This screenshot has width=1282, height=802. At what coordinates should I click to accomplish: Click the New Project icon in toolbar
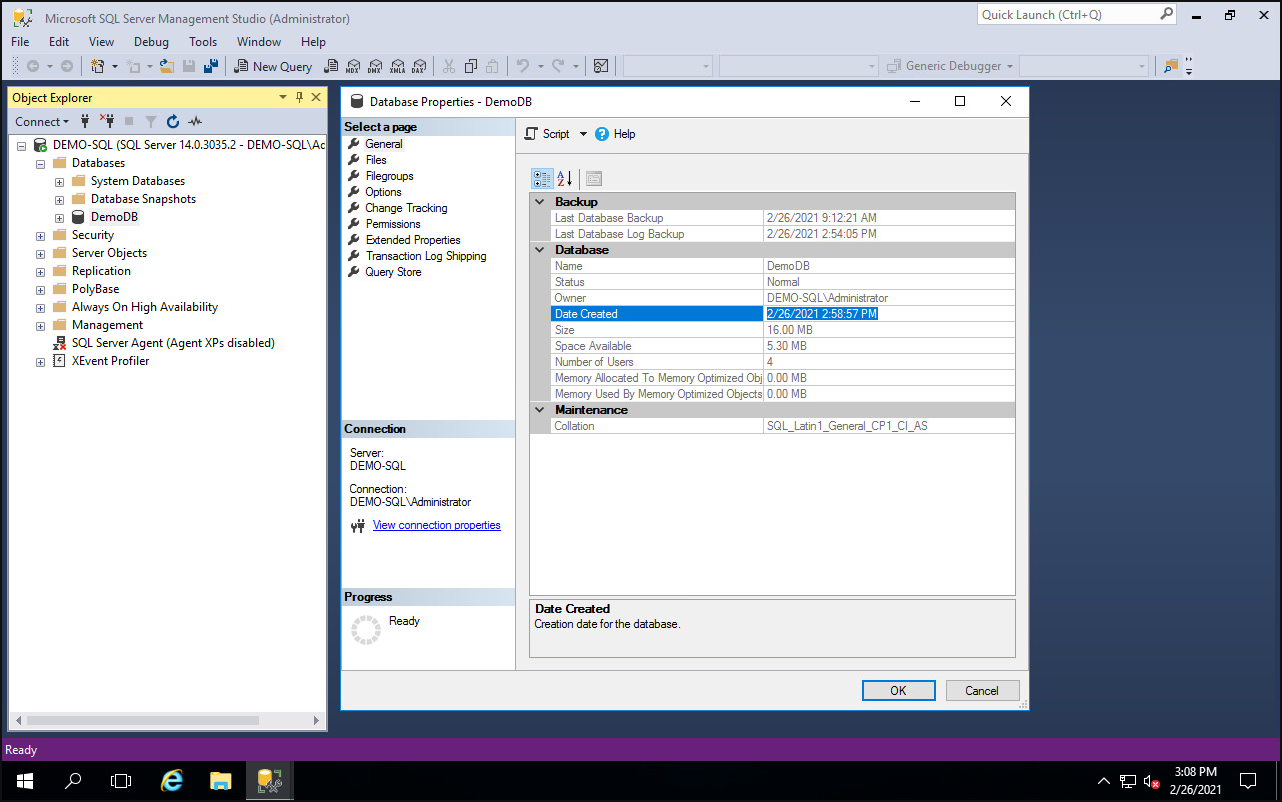pos(97,66)
